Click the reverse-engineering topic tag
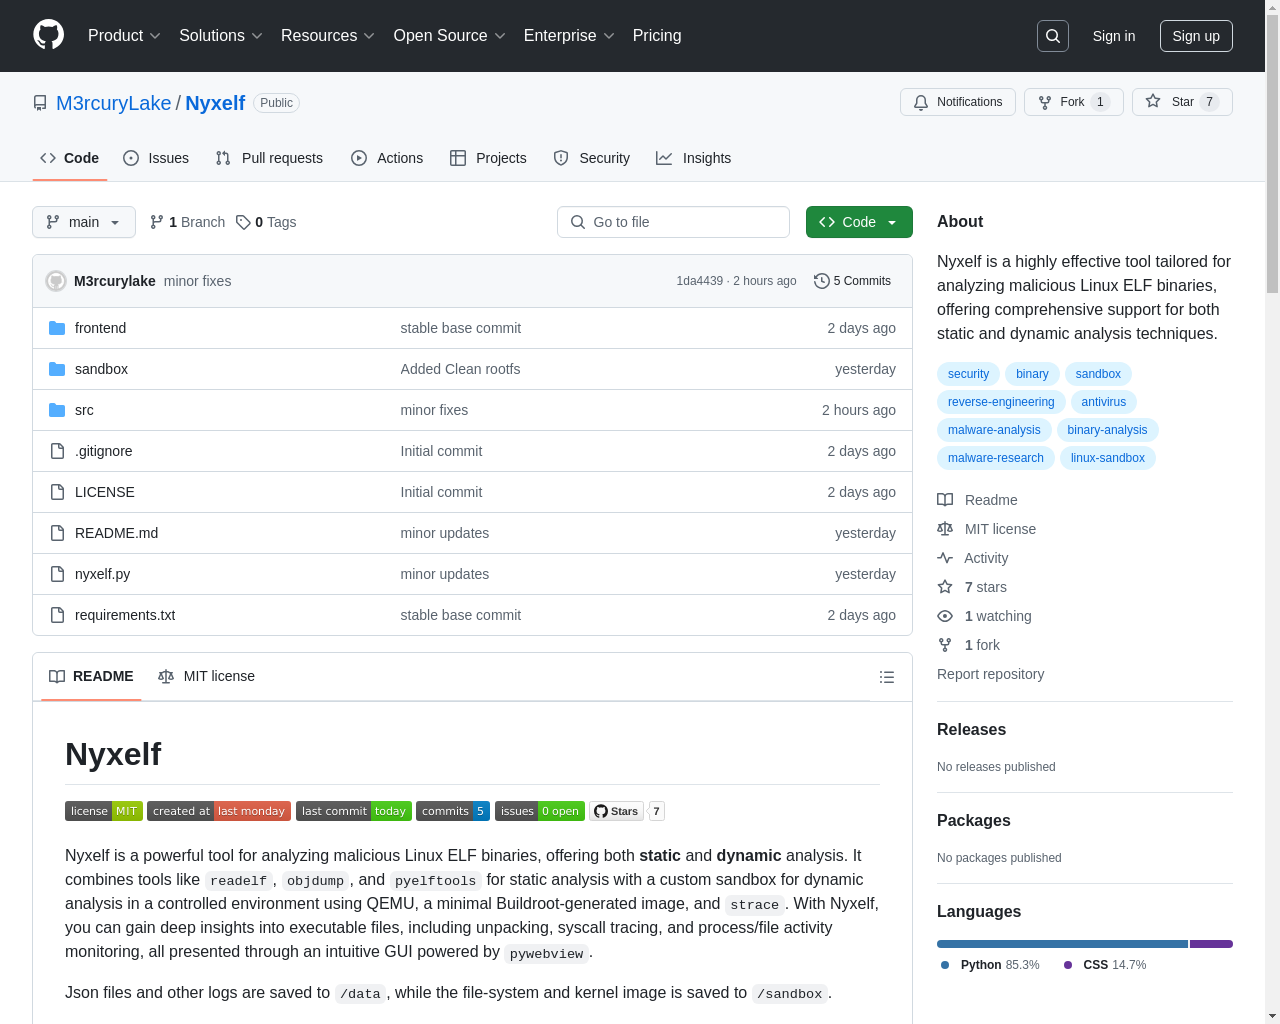 1001,402
